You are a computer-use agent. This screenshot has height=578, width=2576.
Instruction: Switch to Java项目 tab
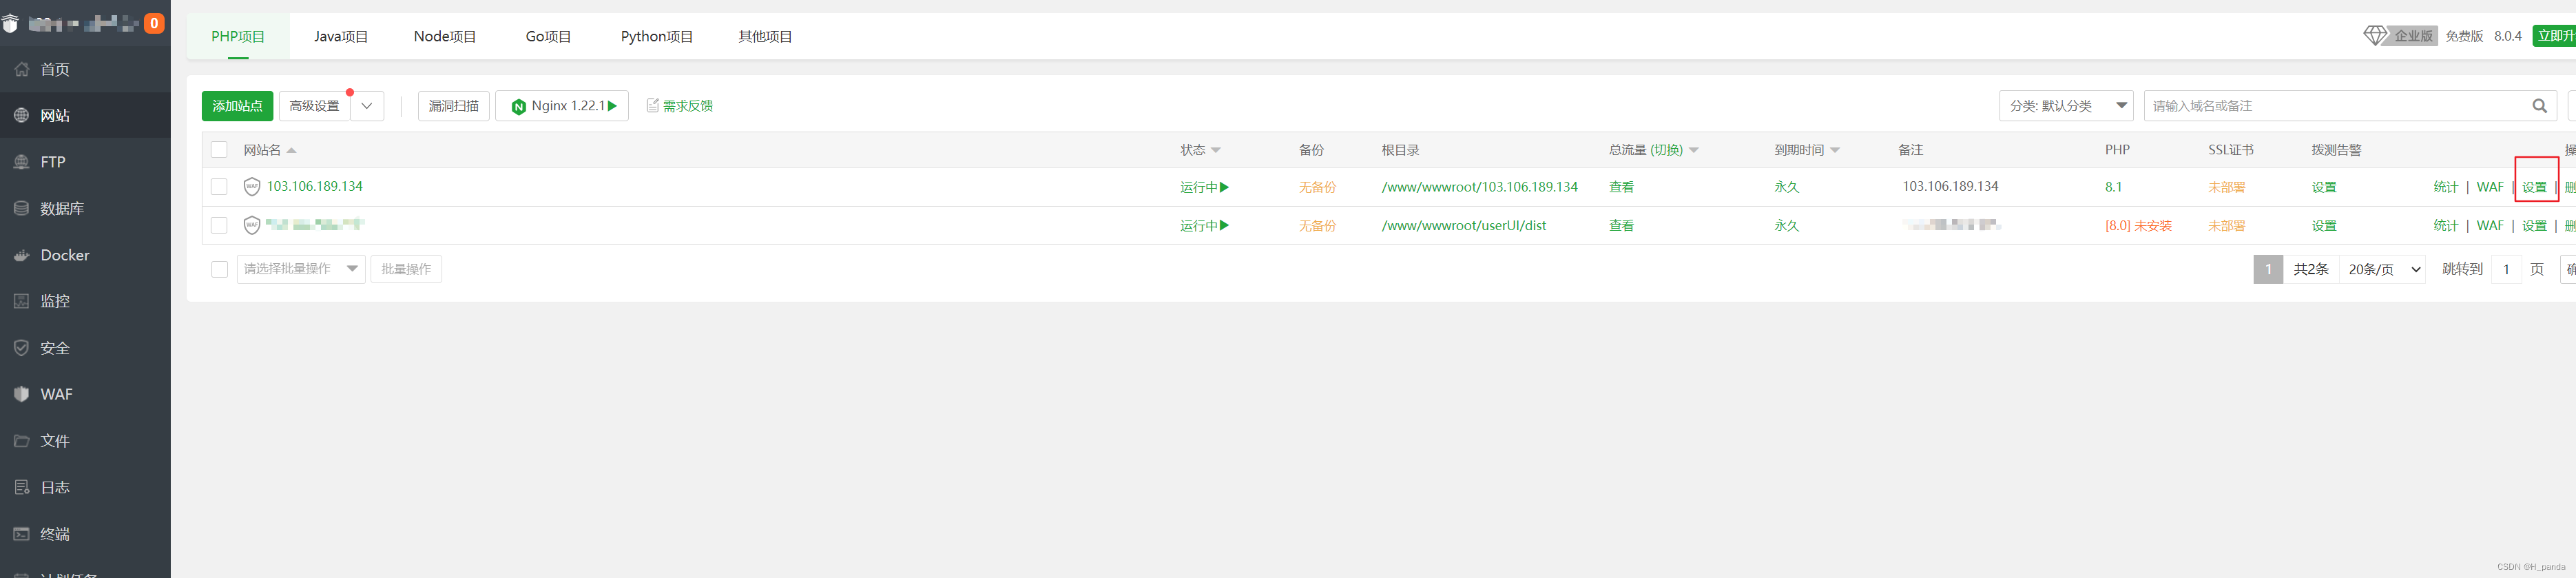pyautogui.click(x=341, y=36)
